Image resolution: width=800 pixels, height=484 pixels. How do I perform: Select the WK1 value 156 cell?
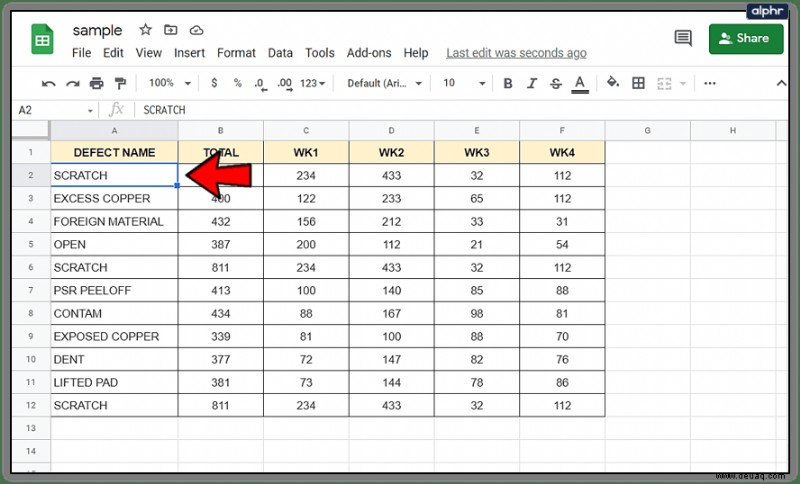coord(306,221)
